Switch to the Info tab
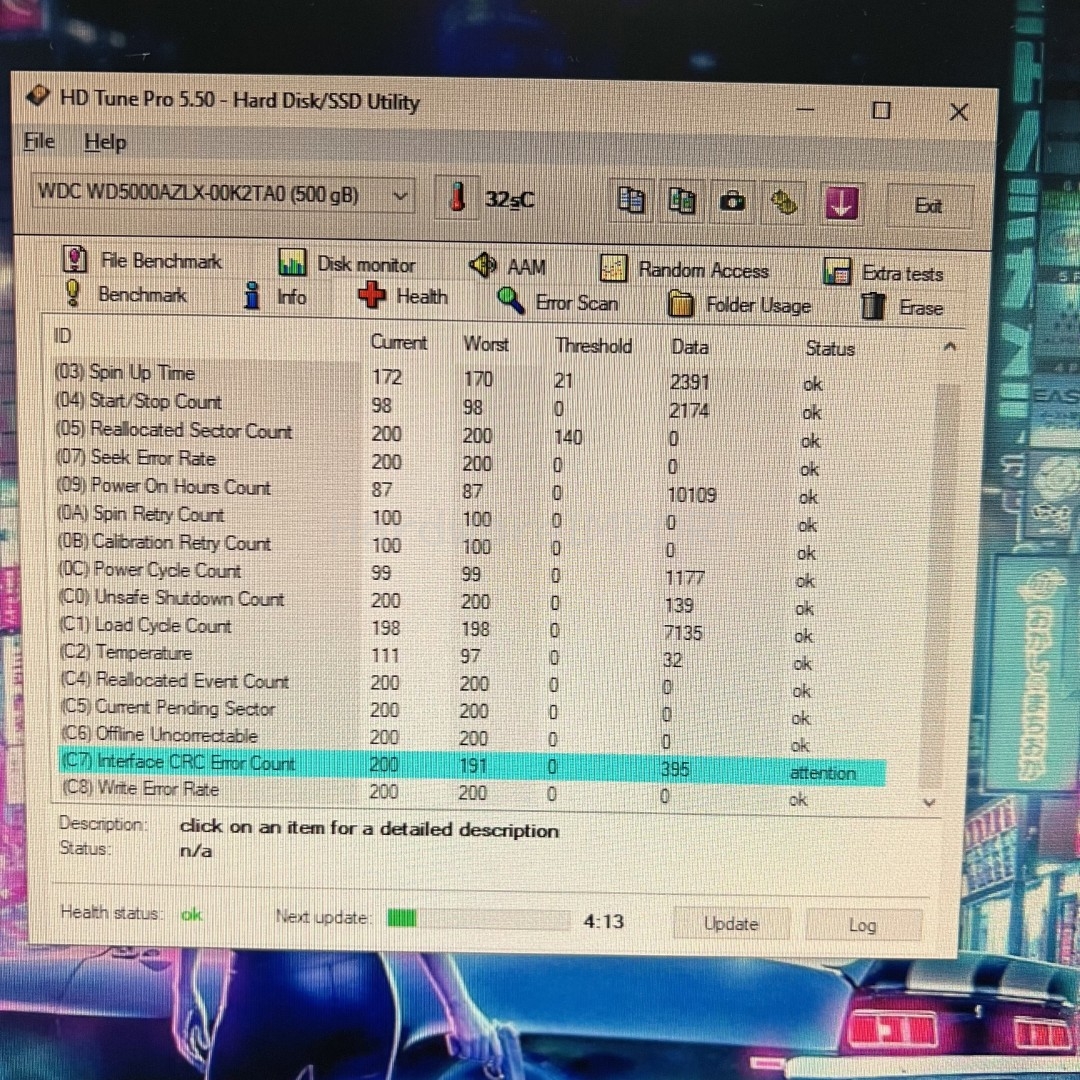The image size is (1080, 1080). (x=276, y=296)
